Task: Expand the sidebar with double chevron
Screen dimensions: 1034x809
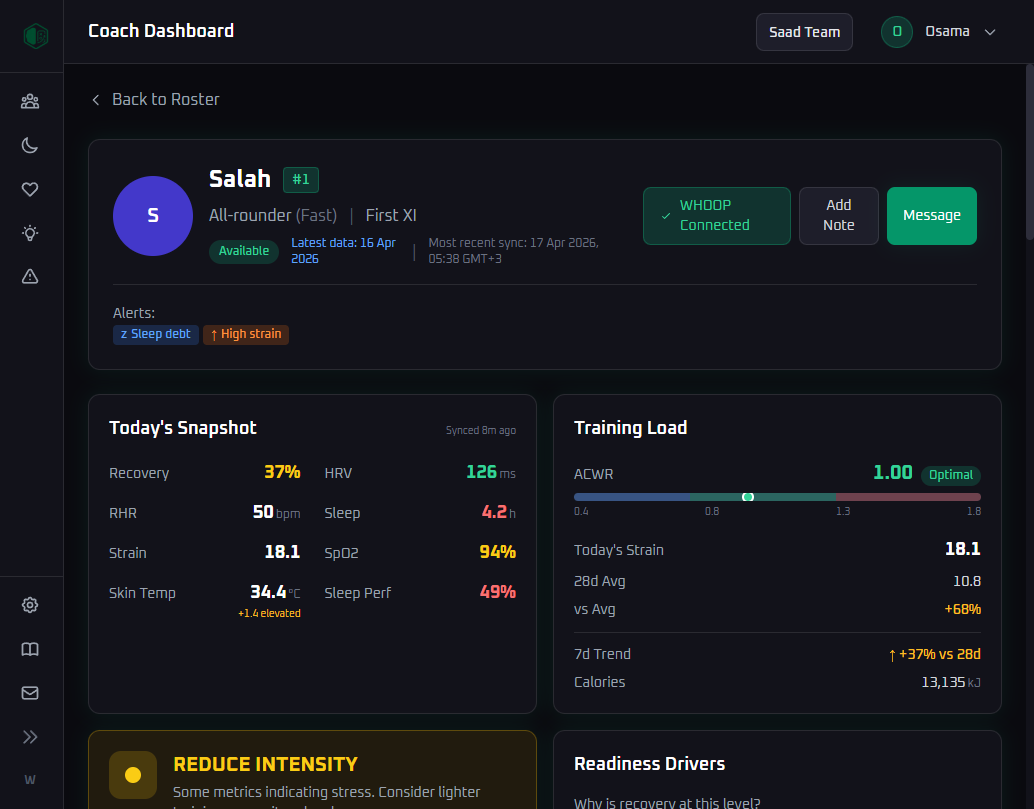Action: pyautogui.click(x=30, y=737)
